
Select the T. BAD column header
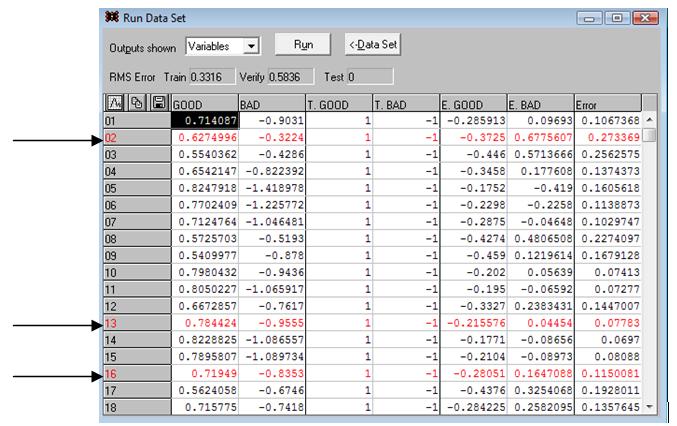pos(406,104)
